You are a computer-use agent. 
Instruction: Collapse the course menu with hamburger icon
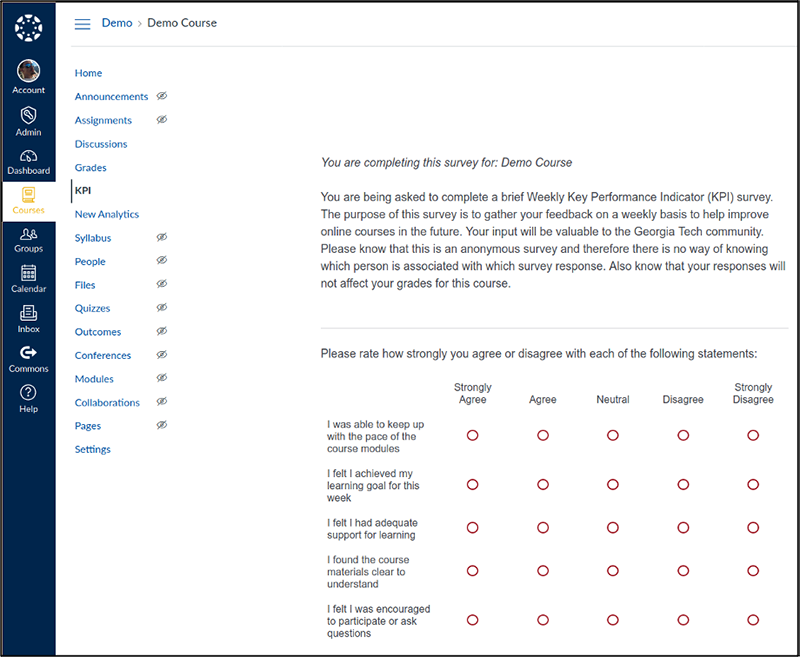83,24
